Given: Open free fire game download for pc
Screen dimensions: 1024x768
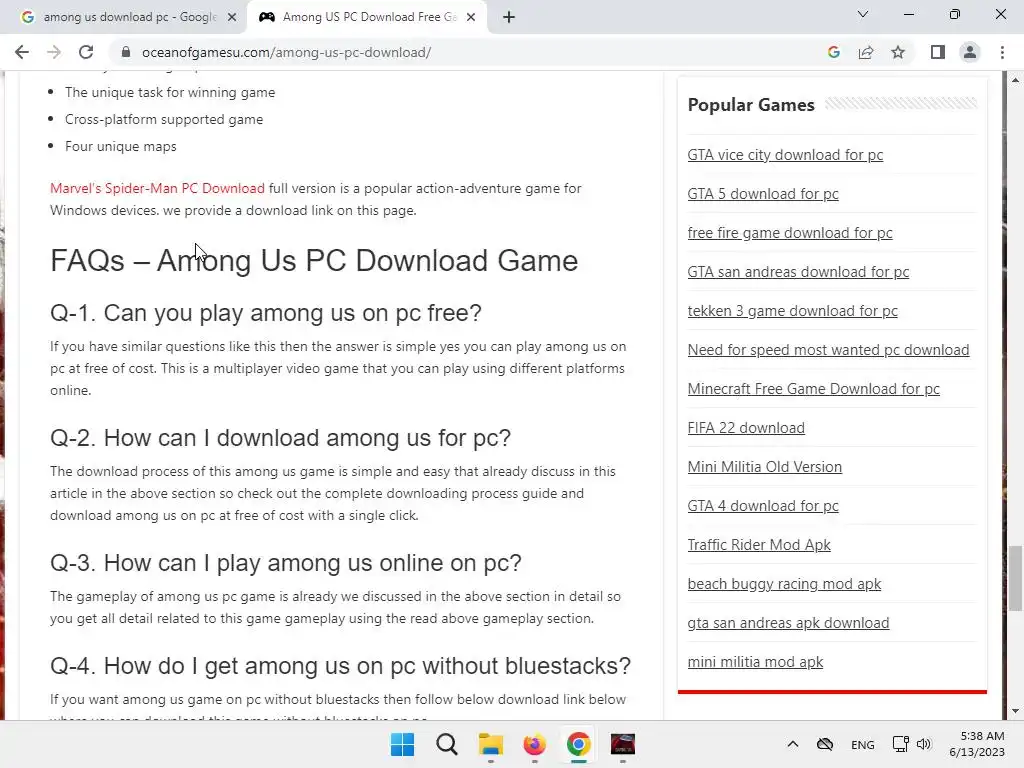Looking at the screenshot, I should click(790, 233).
